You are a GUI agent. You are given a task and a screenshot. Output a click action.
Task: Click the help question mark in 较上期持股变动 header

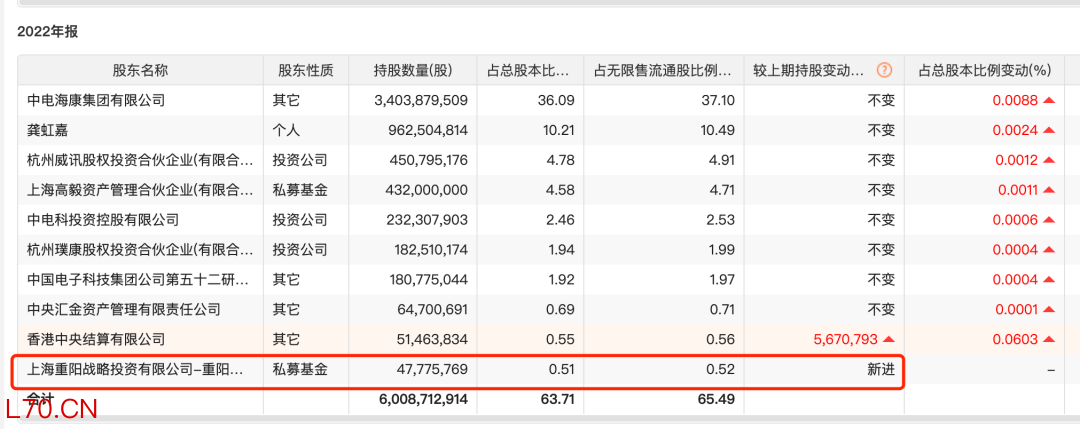point(884,70)
